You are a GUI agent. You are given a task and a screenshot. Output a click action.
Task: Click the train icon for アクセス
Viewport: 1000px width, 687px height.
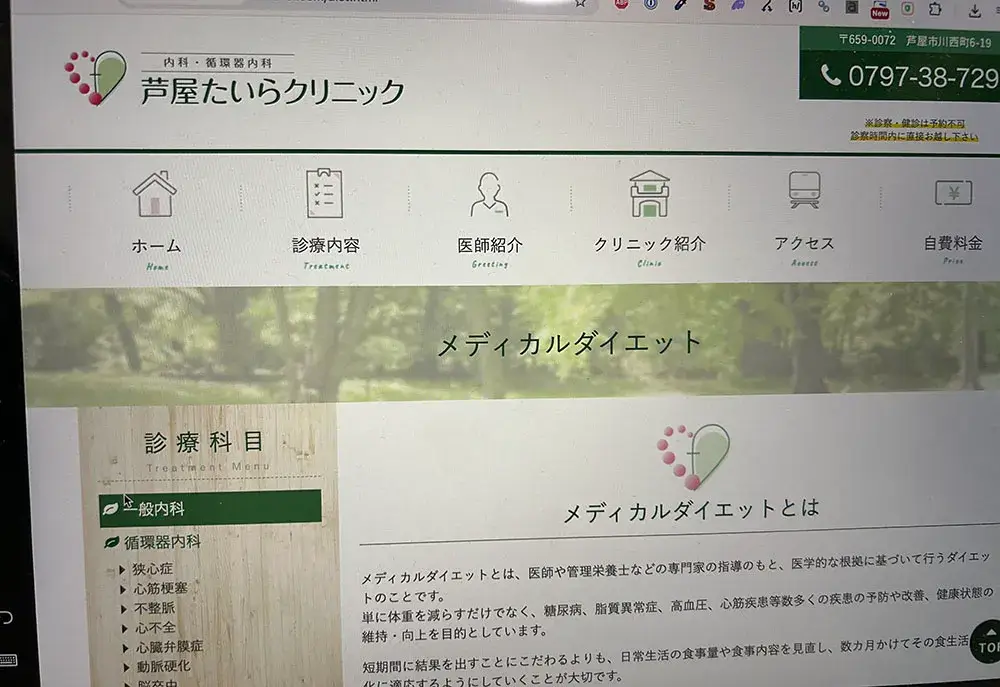tap(804, 190)
